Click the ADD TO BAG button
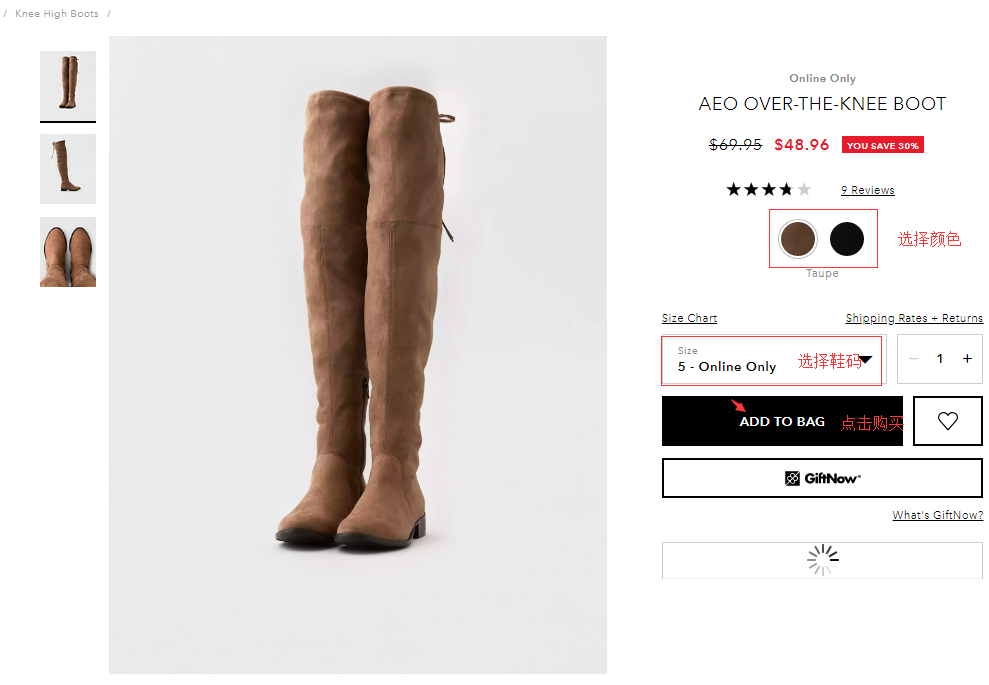This screenshot has height=685, width=989. (781, 422)
